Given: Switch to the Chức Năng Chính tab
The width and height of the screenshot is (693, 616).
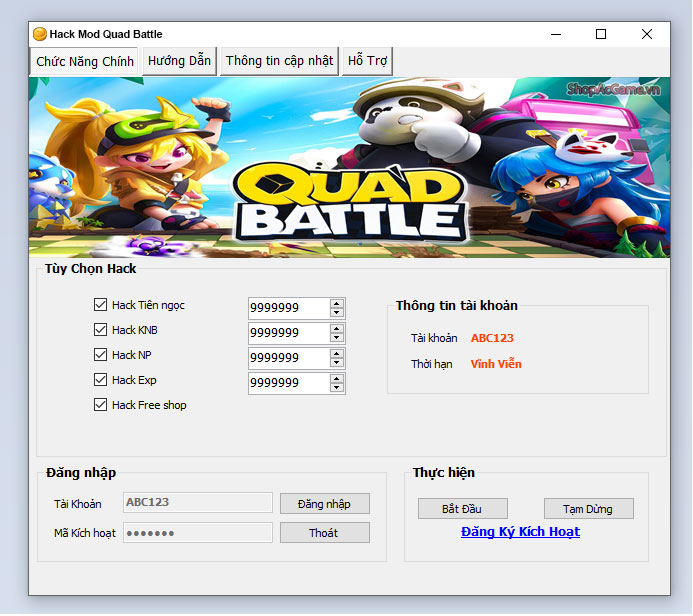Looking at the screenshot, I should tap(84, 61).
